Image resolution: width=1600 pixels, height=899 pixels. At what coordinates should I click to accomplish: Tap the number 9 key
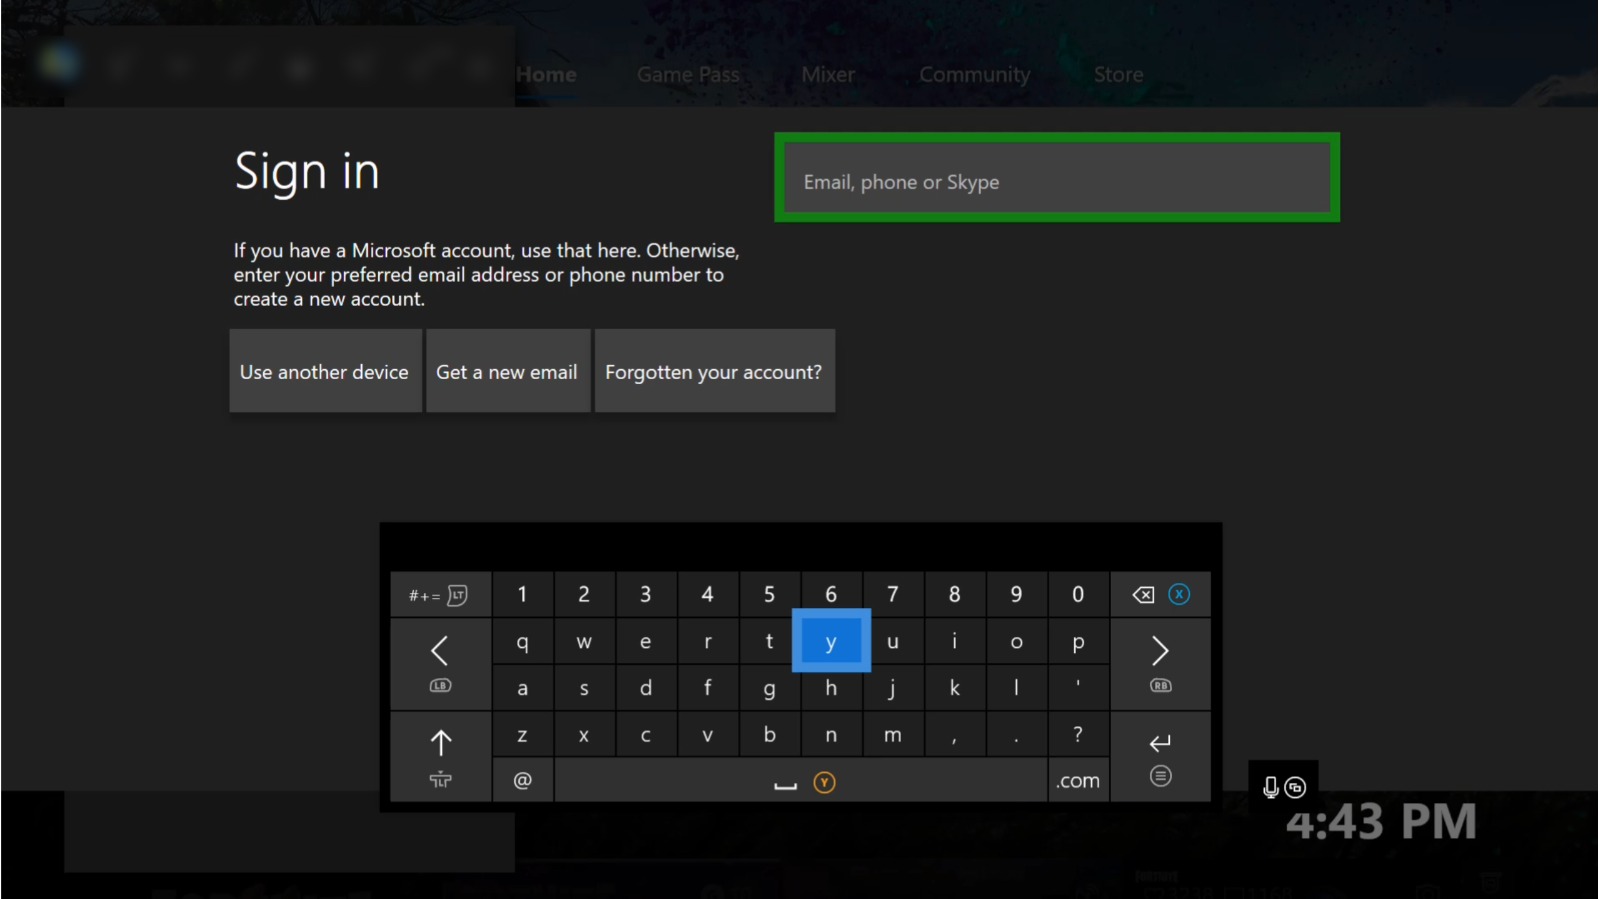click(x=1016, y=594)
